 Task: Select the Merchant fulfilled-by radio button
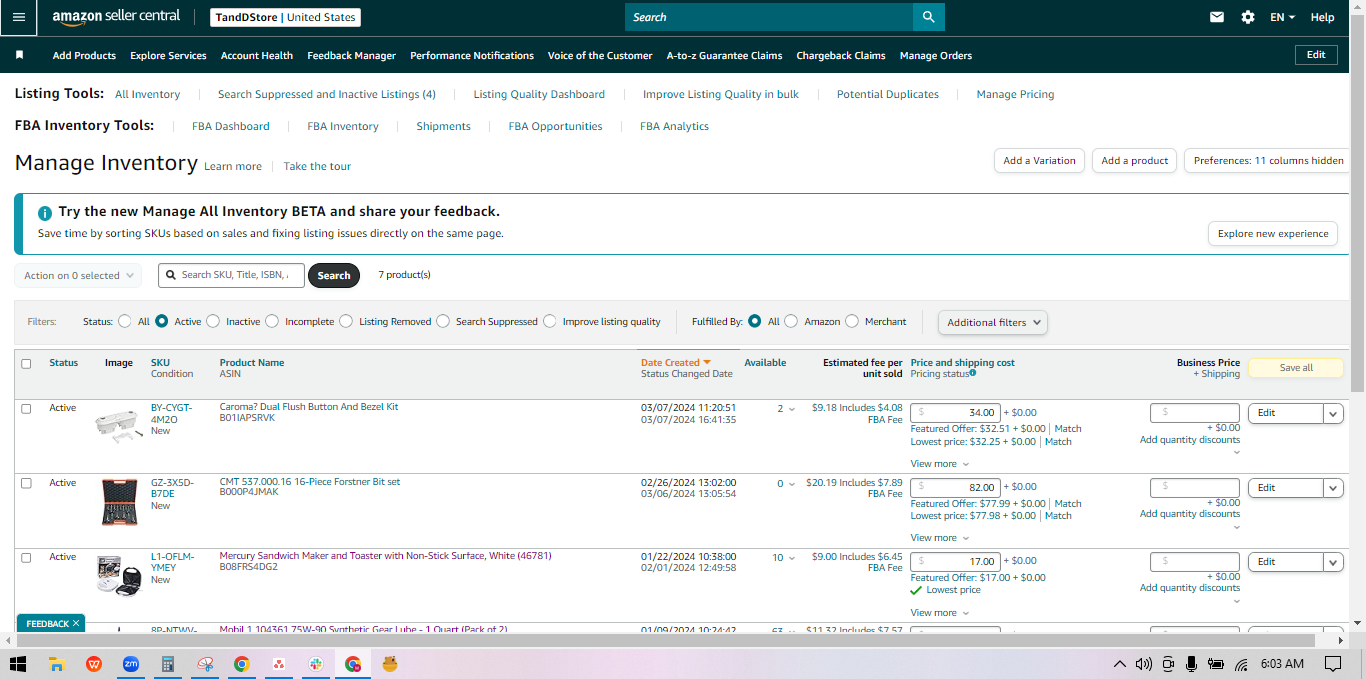(852, 321)
